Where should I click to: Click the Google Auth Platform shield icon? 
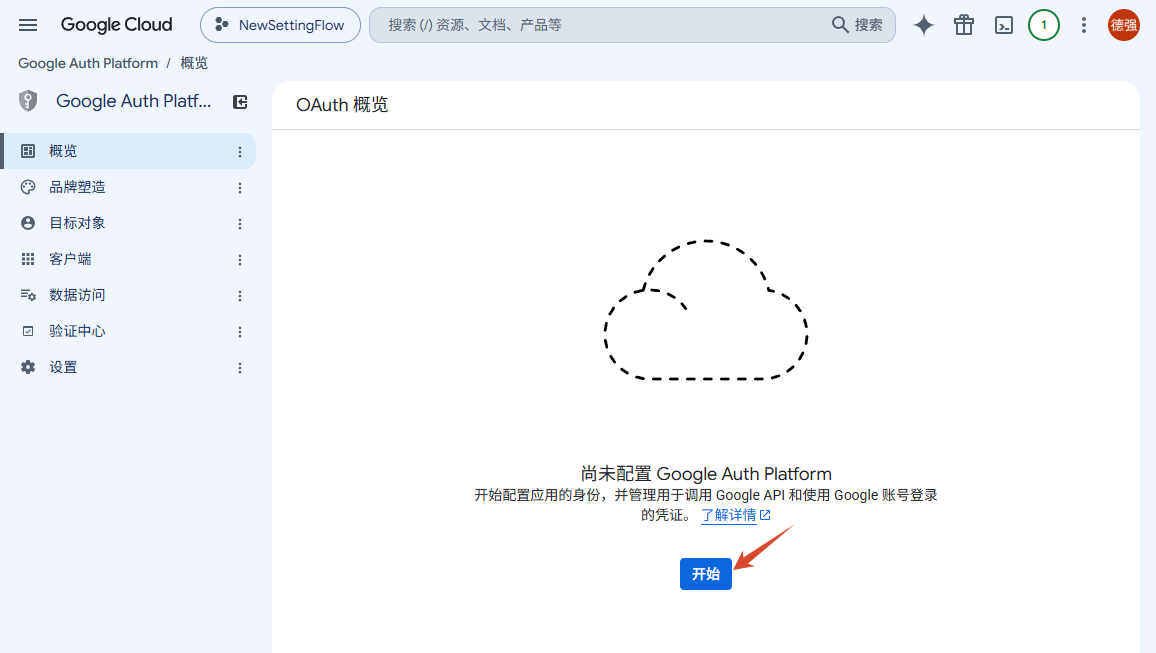[x=28, y=101]
